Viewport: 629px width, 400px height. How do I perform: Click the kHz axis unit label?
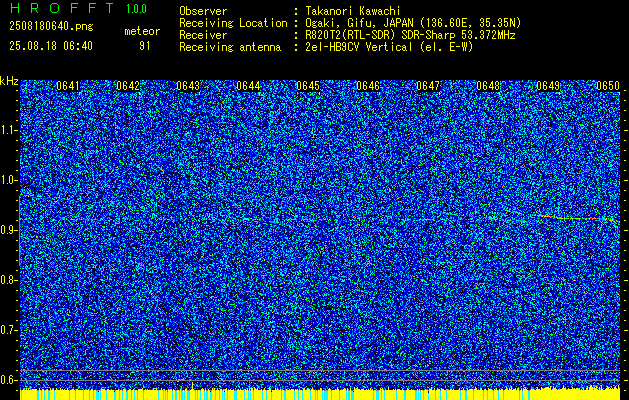(x=9, y=81)
